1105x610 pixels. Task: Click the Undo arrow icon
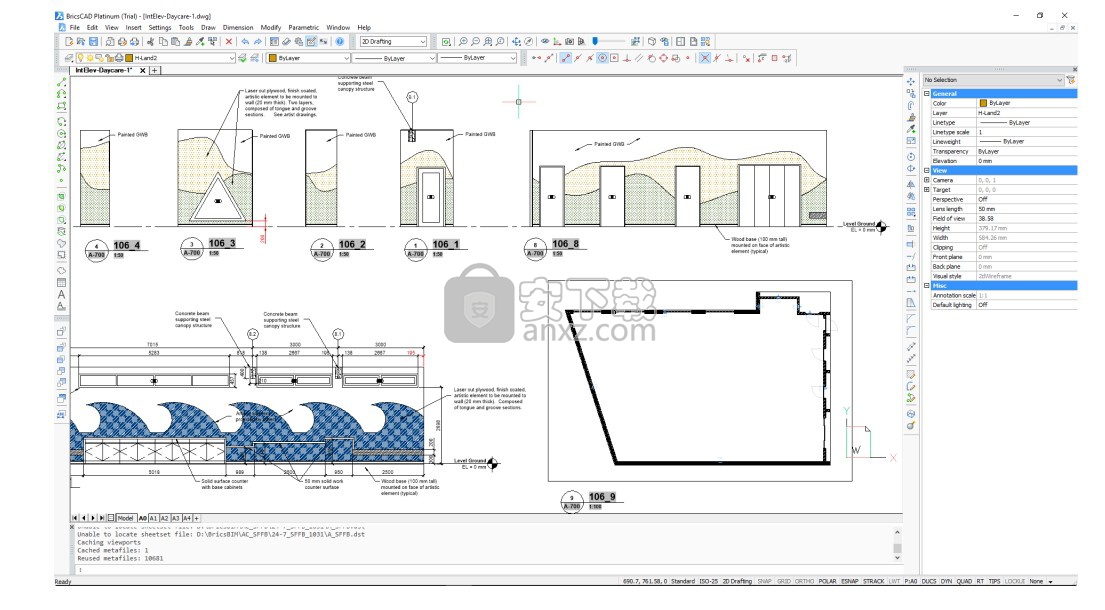pos(245,42)
